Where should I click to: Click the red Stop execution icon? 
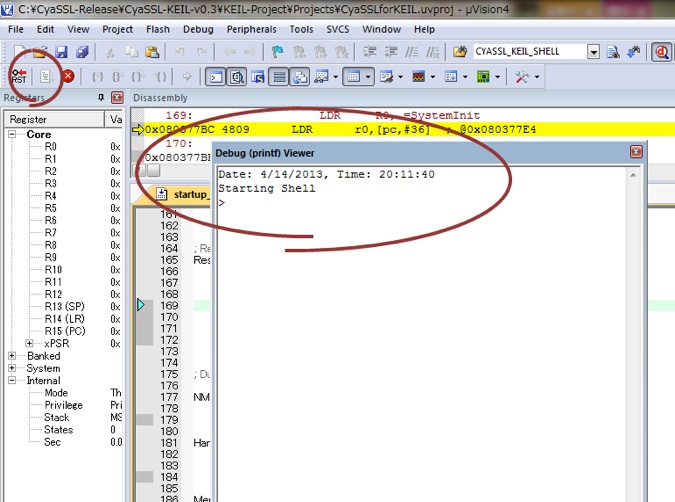click(68, 76)
